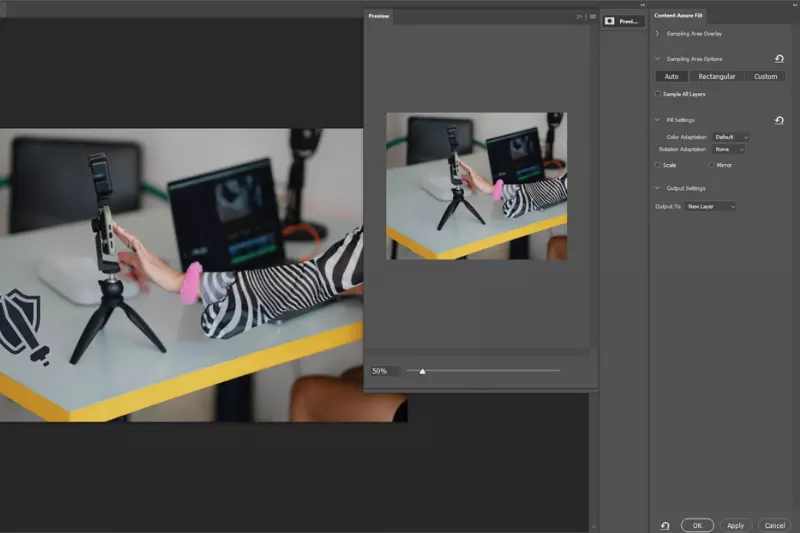Collapse the Sampling Area Options section
Screen dimensions: 800x533
pos(657,59)
